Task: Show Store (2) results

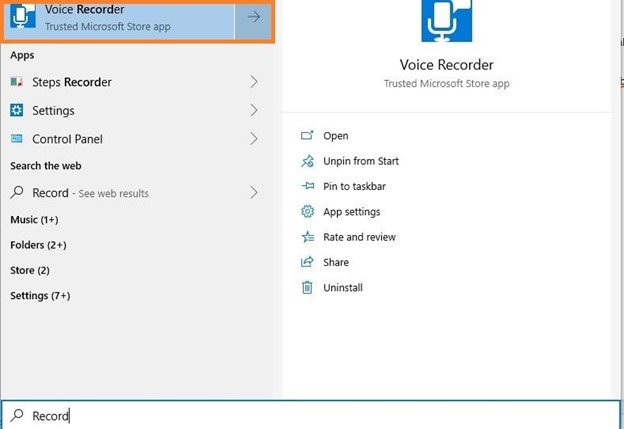Action: click(x=30, y=271)
